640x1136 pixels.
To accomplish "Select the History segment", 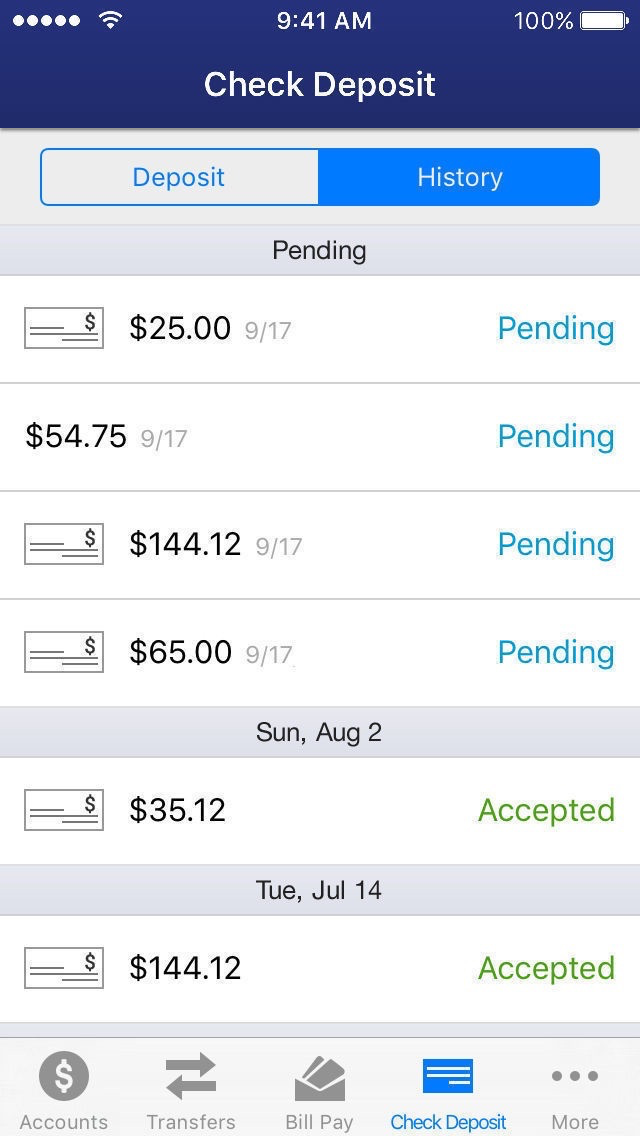I will (x=460, y=178).
